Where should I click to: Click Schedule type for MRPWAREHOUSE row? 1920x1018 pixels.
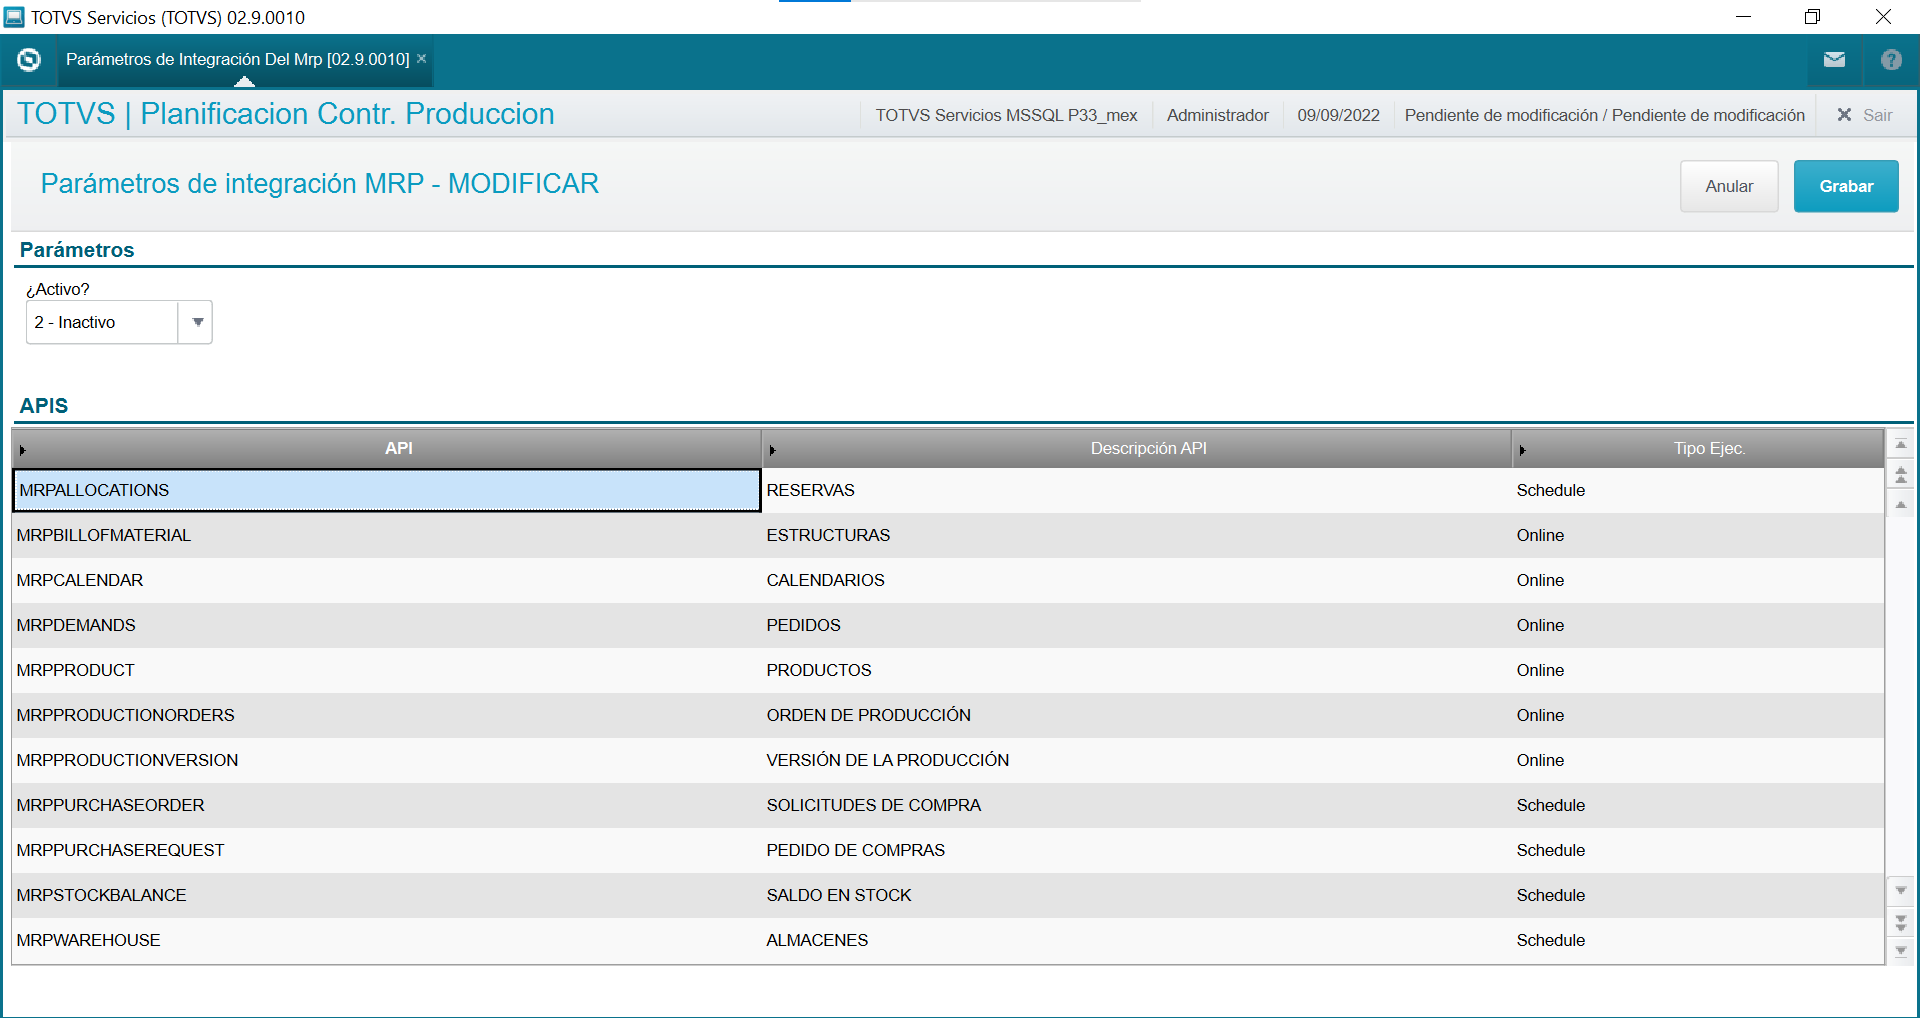pyautogui.click(x=1698, y=940)
